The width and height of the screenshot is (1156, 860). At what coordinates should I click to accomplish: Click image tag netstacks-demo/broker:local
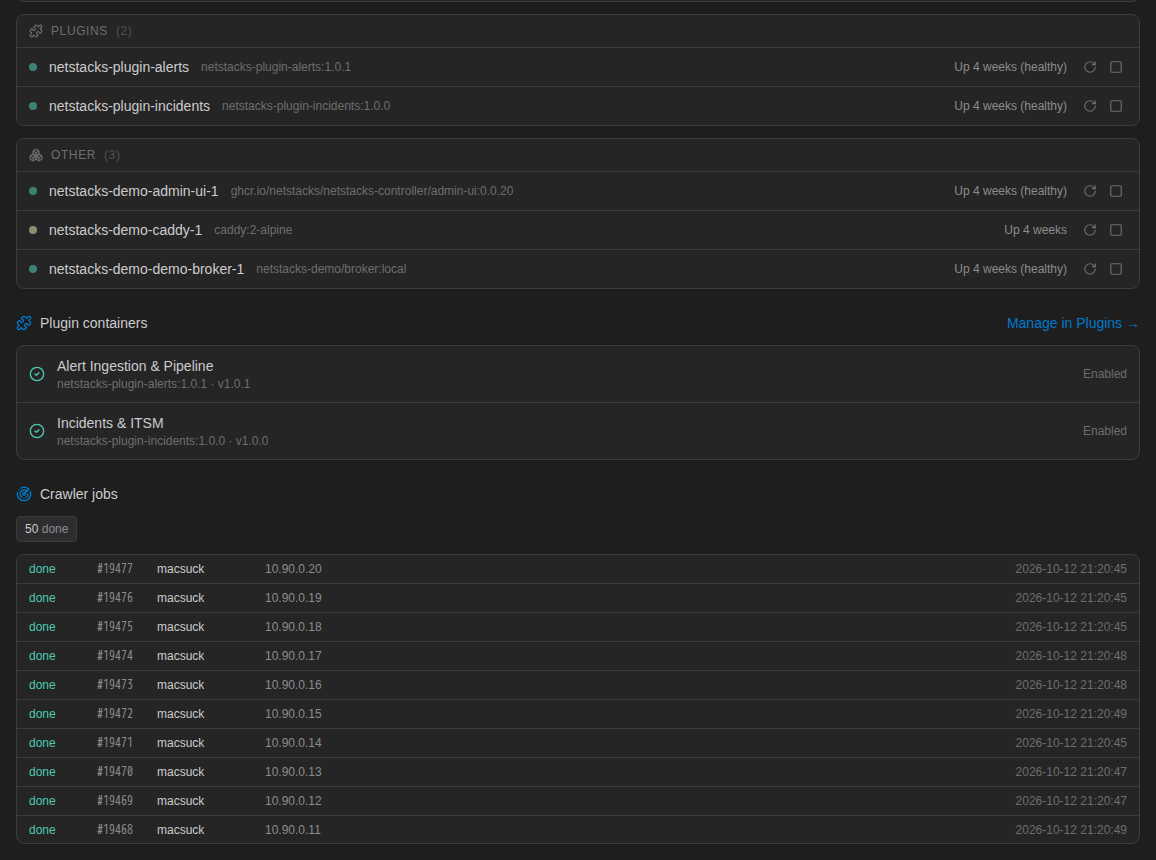[x=331, y=269]
